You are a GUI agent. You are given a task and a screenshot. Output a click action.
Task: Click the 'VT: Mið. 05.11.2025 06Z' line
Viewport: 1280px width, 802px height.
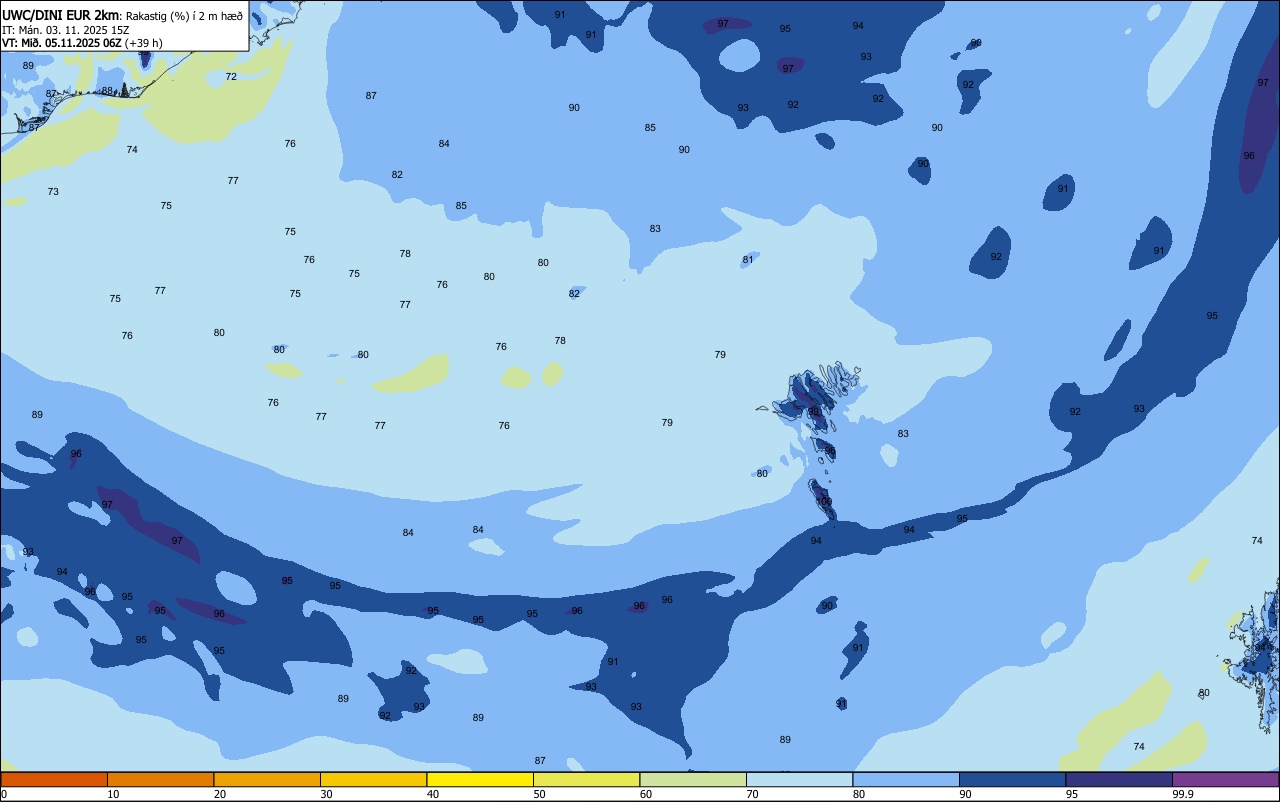point(61,43)
